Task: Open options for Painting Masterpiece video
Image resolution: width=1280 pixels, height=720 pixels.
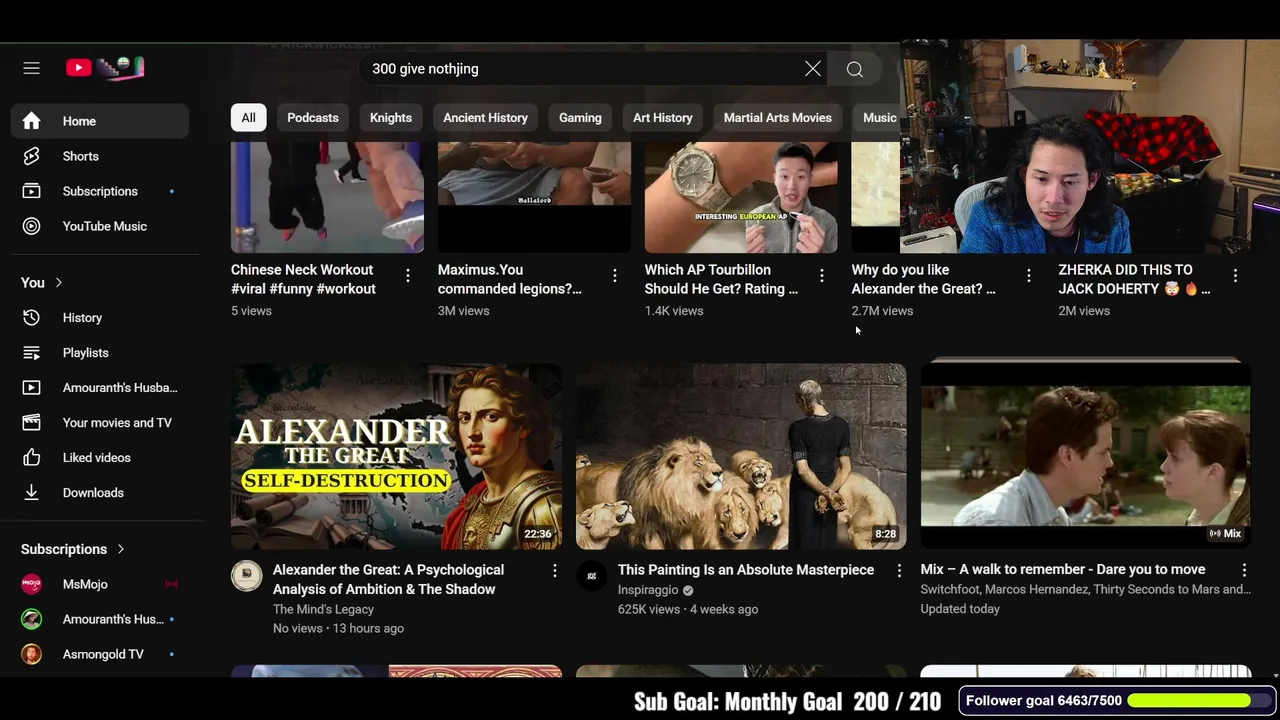Action: tap(899, 570)
